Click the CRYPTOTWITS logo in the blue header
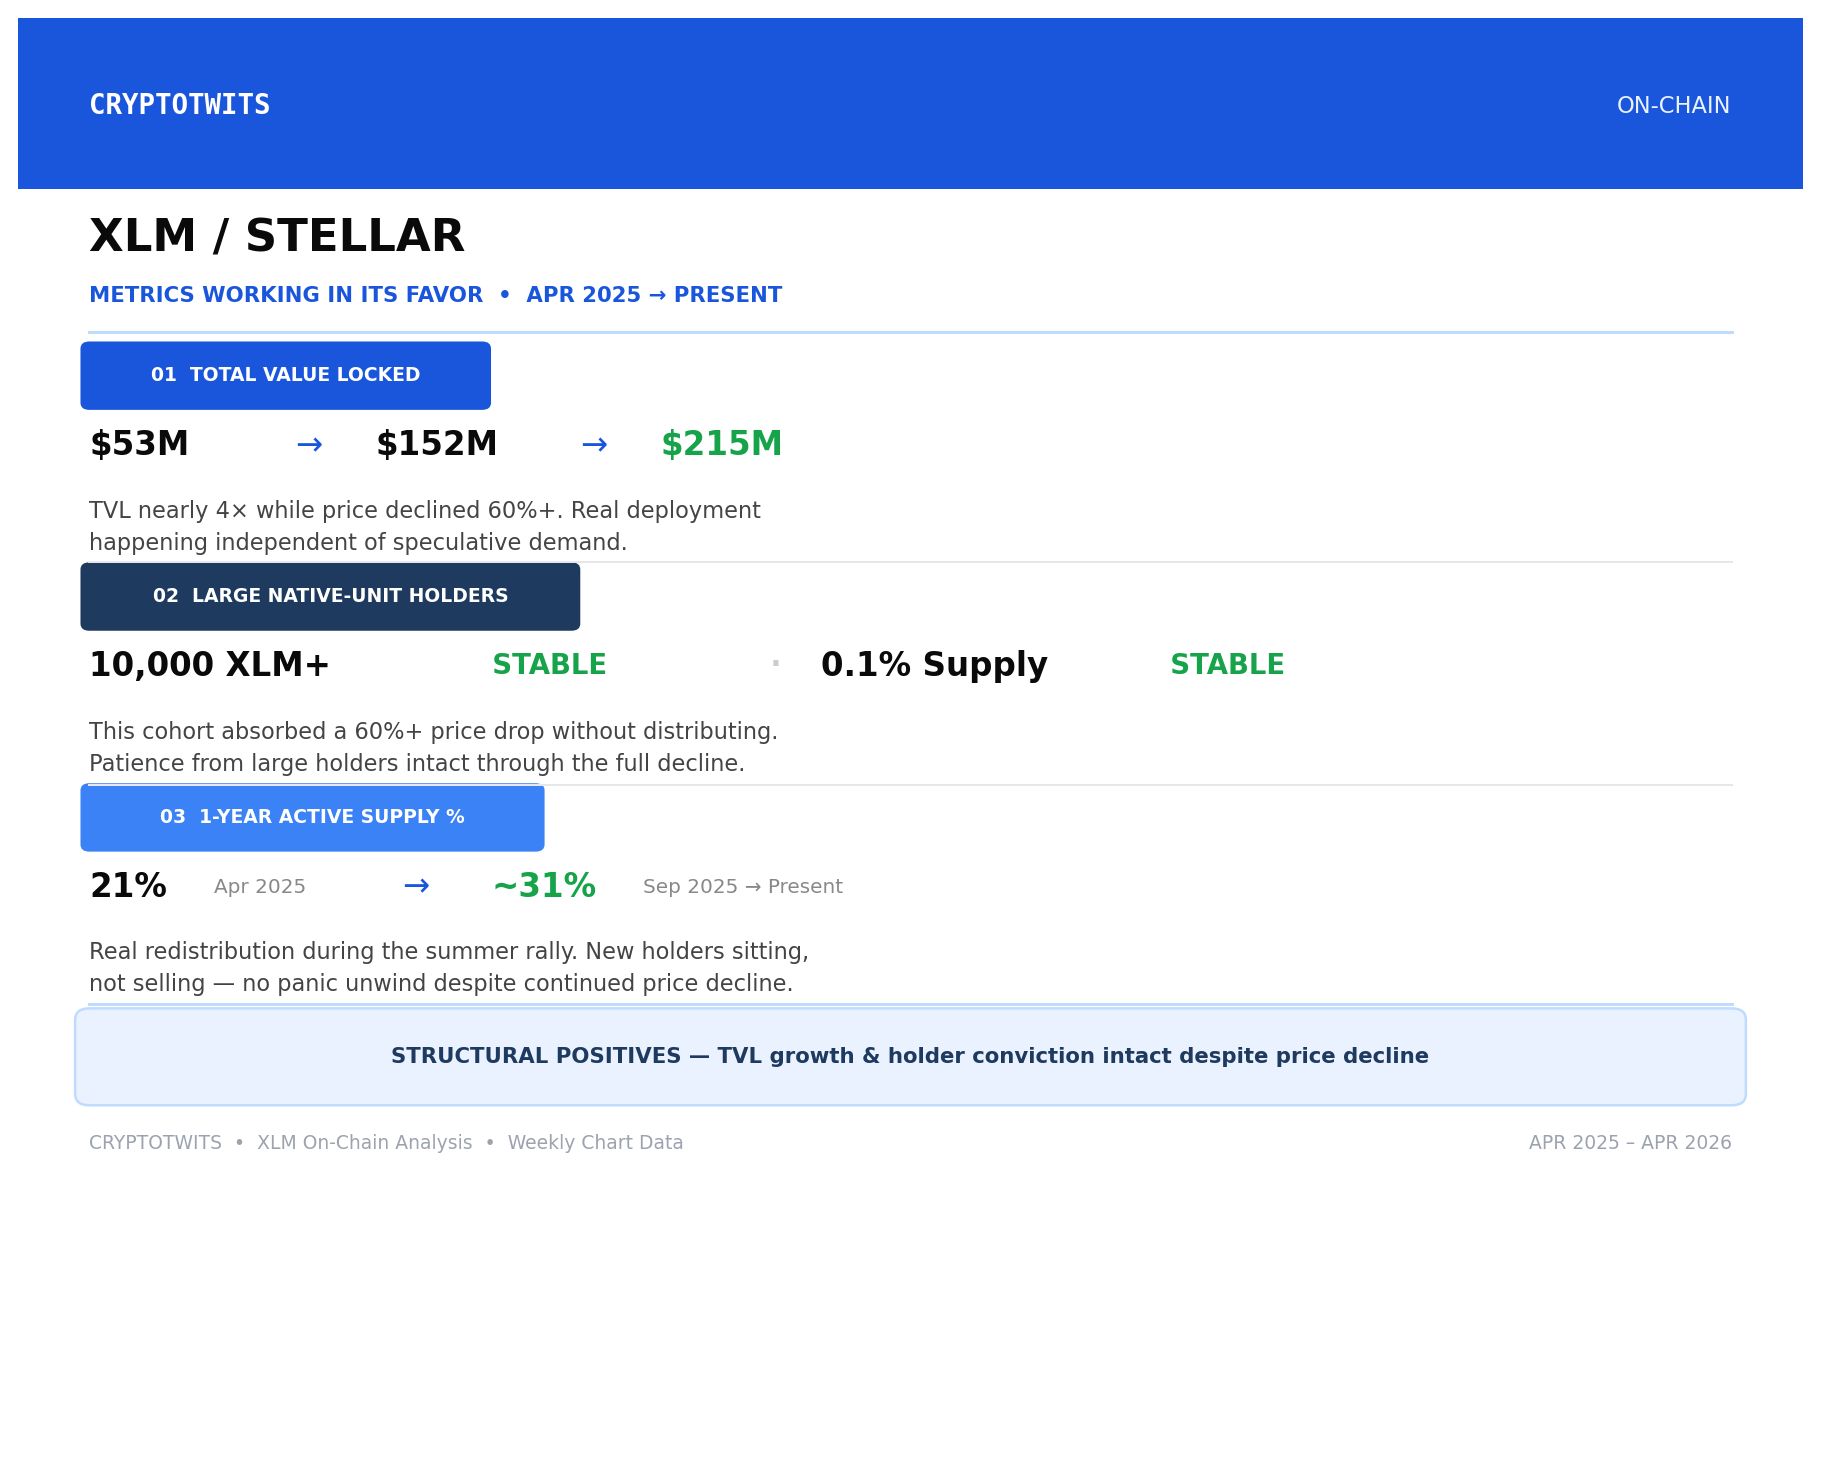Image resolution: width=1821 pixels, height=1461 pixels. (x=180, y=105)
